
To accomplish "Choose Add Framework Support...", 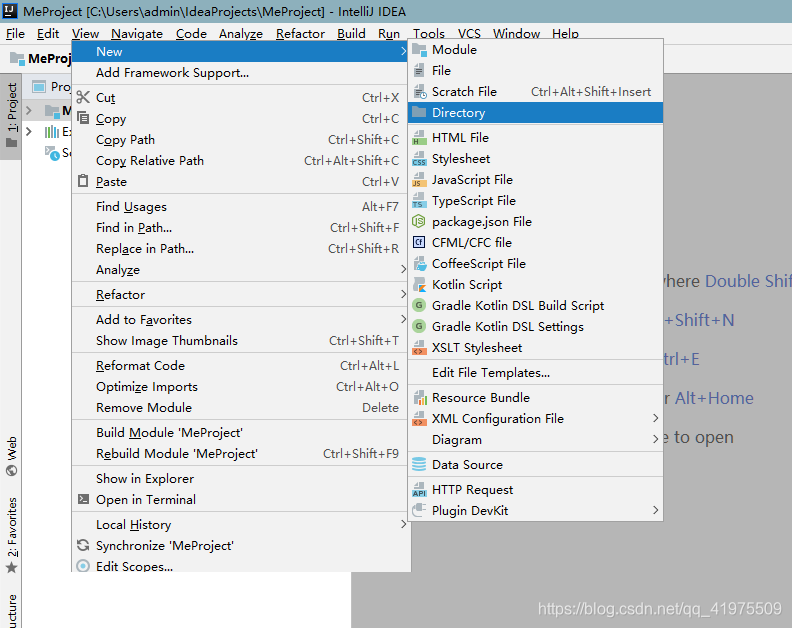I will point(240,73).
